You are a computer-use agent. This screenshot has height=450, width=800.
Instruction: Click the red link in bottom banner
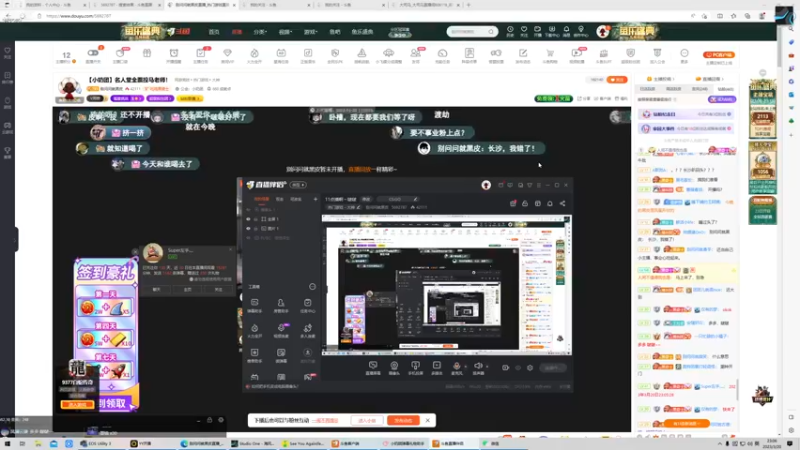click(326, 420)
